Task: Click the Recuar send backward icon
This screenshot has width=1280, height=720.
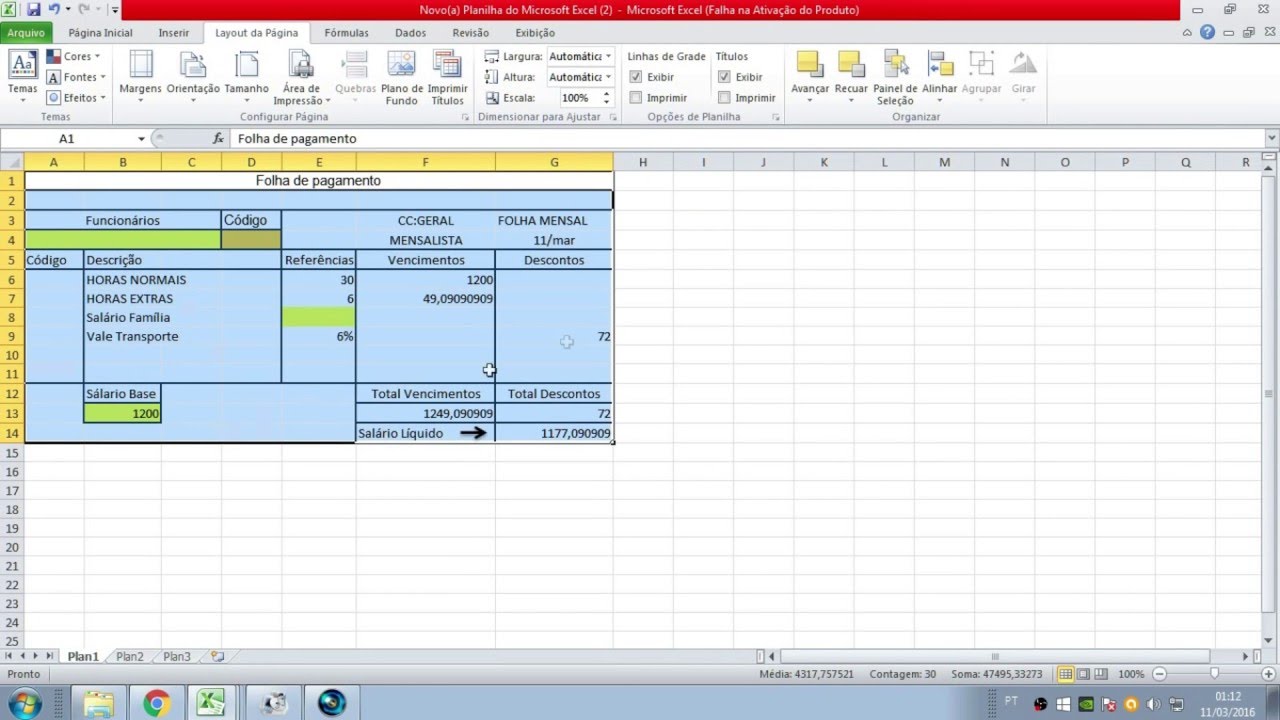Action: 851,64
